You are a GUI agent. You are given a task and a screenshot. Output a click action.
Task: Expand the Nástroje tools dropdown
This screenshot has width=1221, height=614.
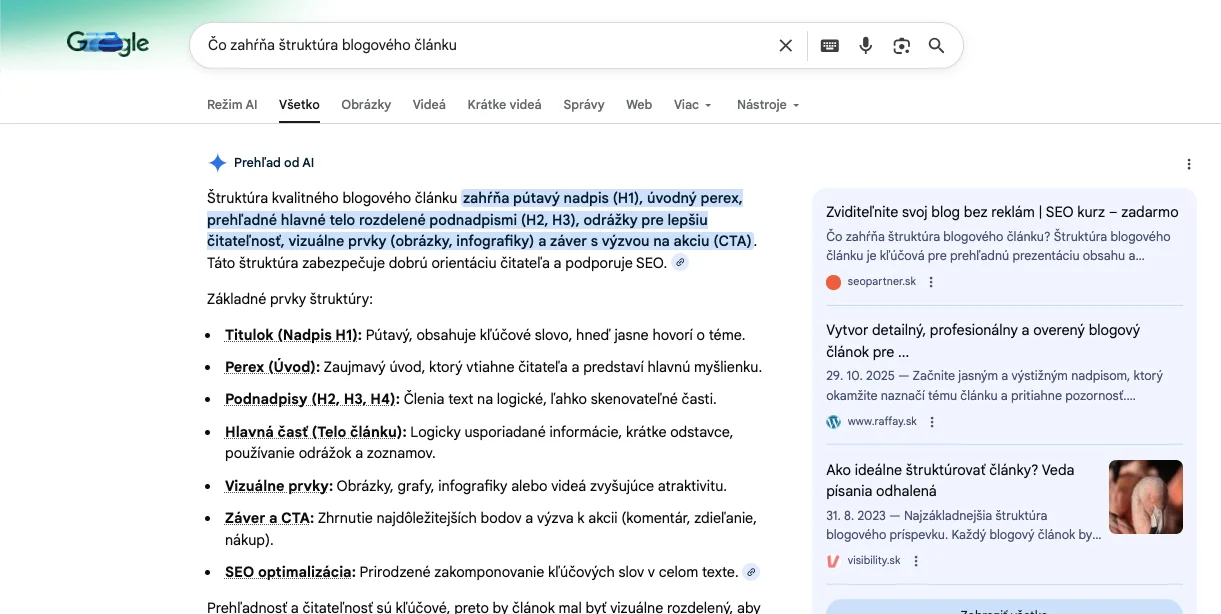767,105
